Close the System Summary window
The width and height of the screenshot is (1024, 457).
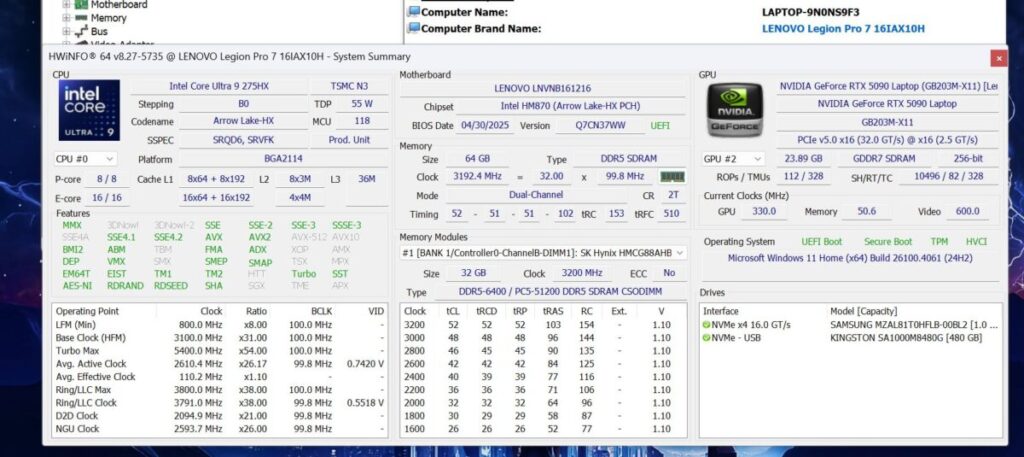(998, 57)
